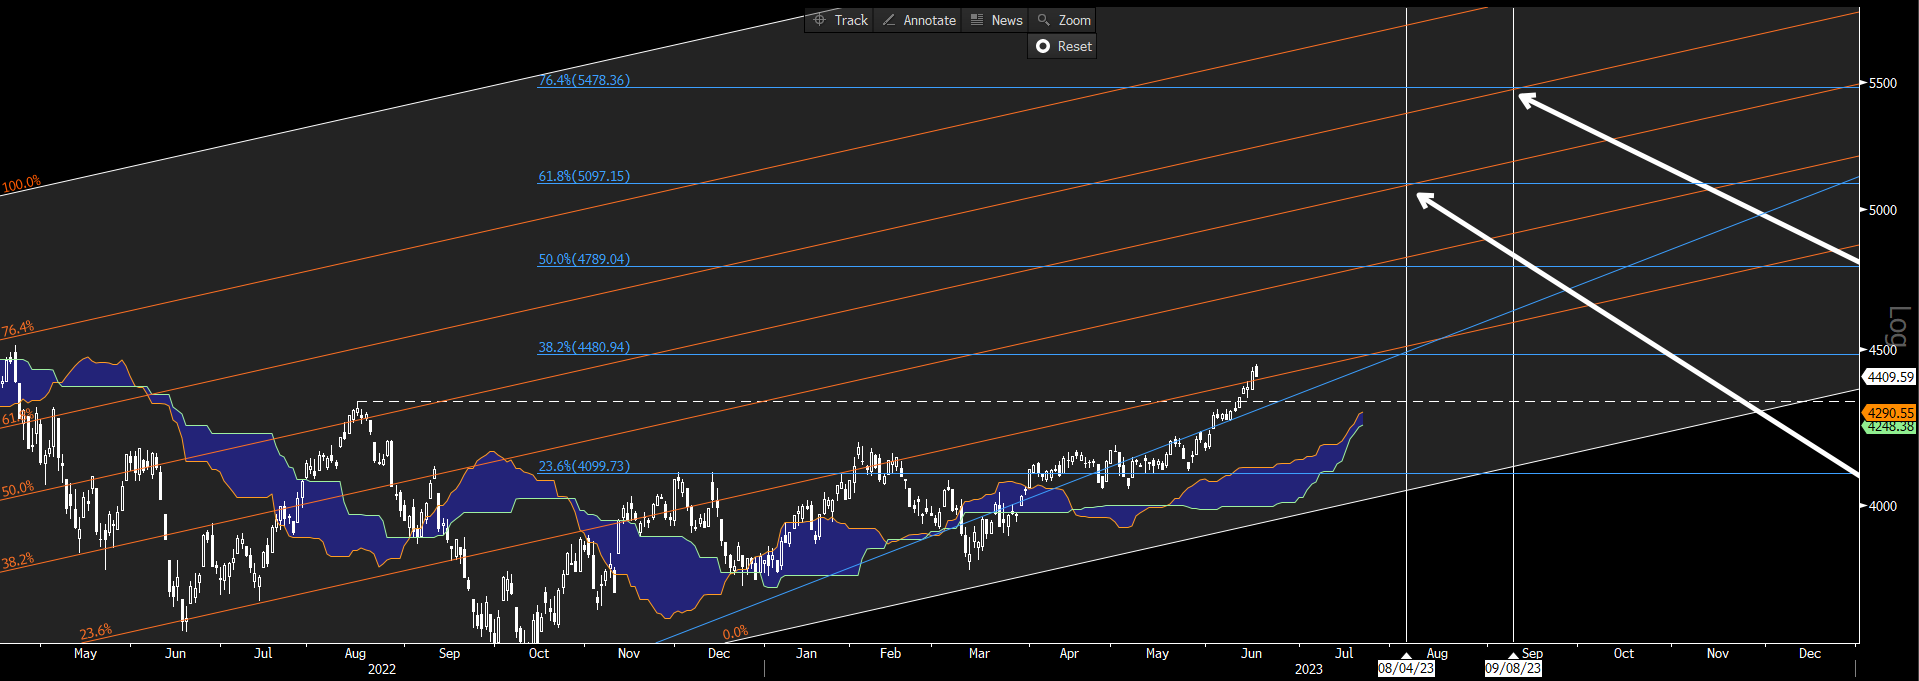Click the 5500 price axis label
This screenshot has height=681, width=1919.
(1883, 83)
